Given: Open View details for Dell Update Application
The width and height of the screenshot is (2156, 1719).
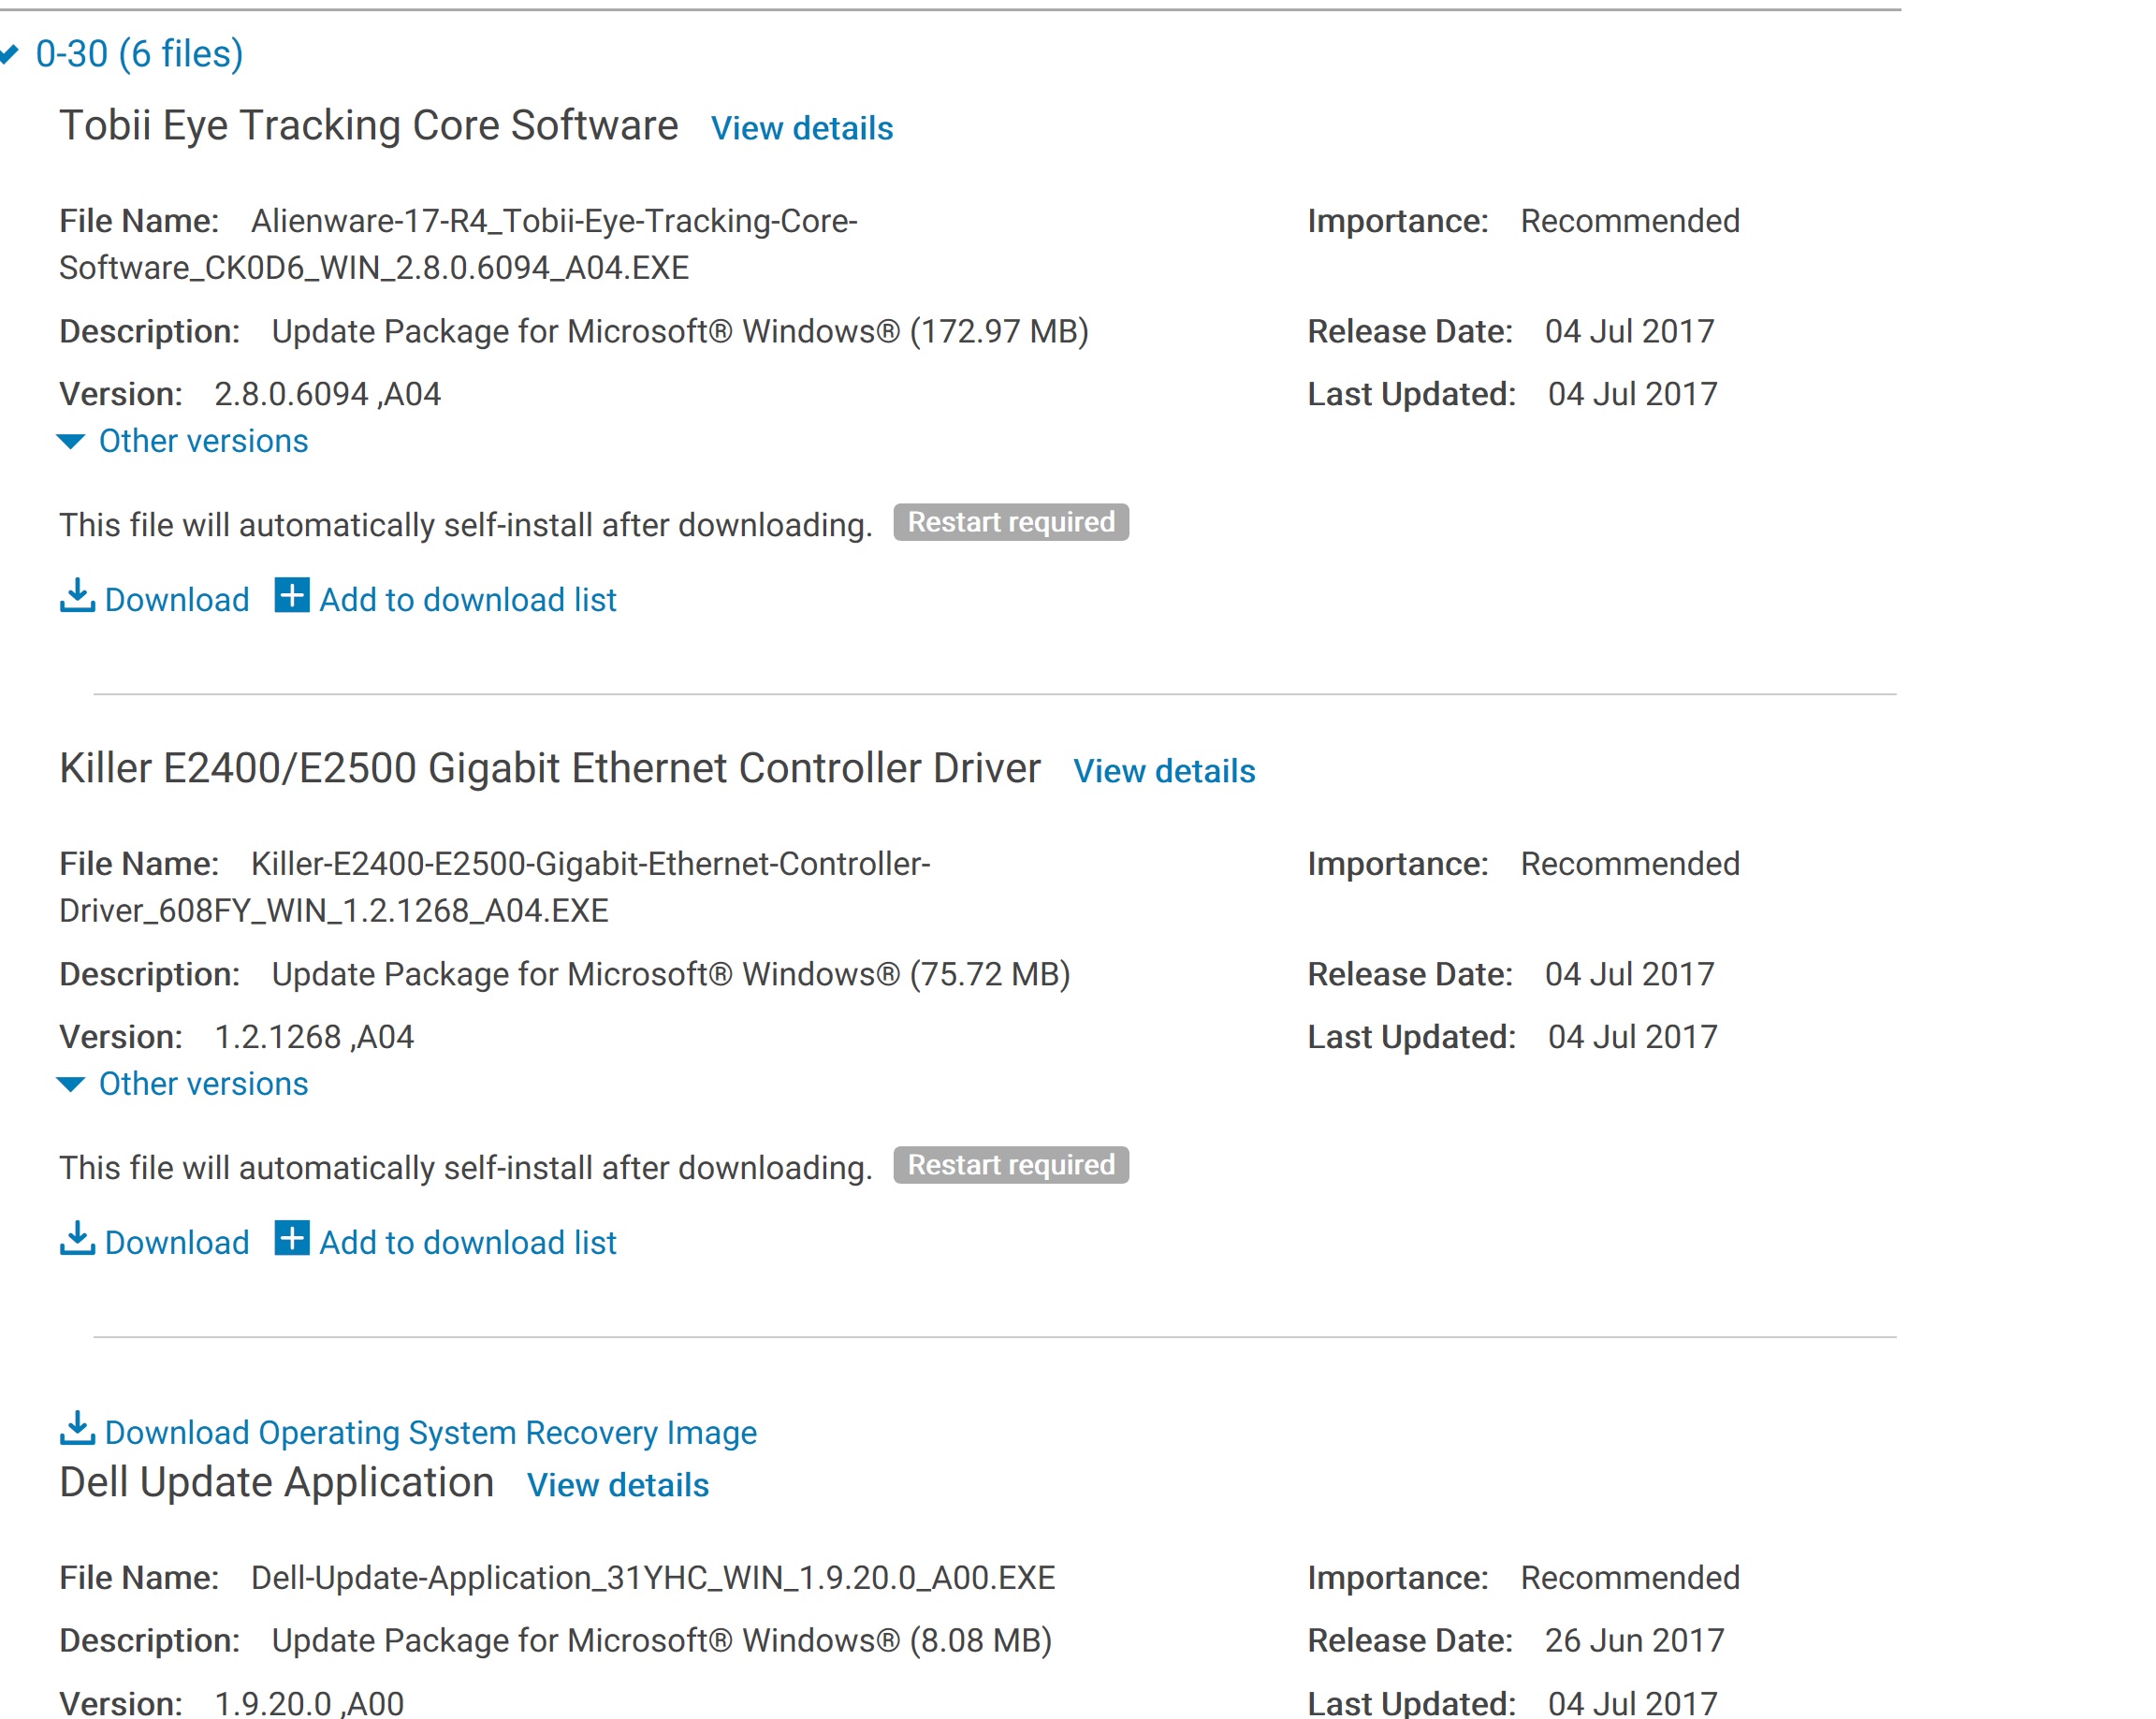Looking at the screenshot, I should pos(618,1485).
